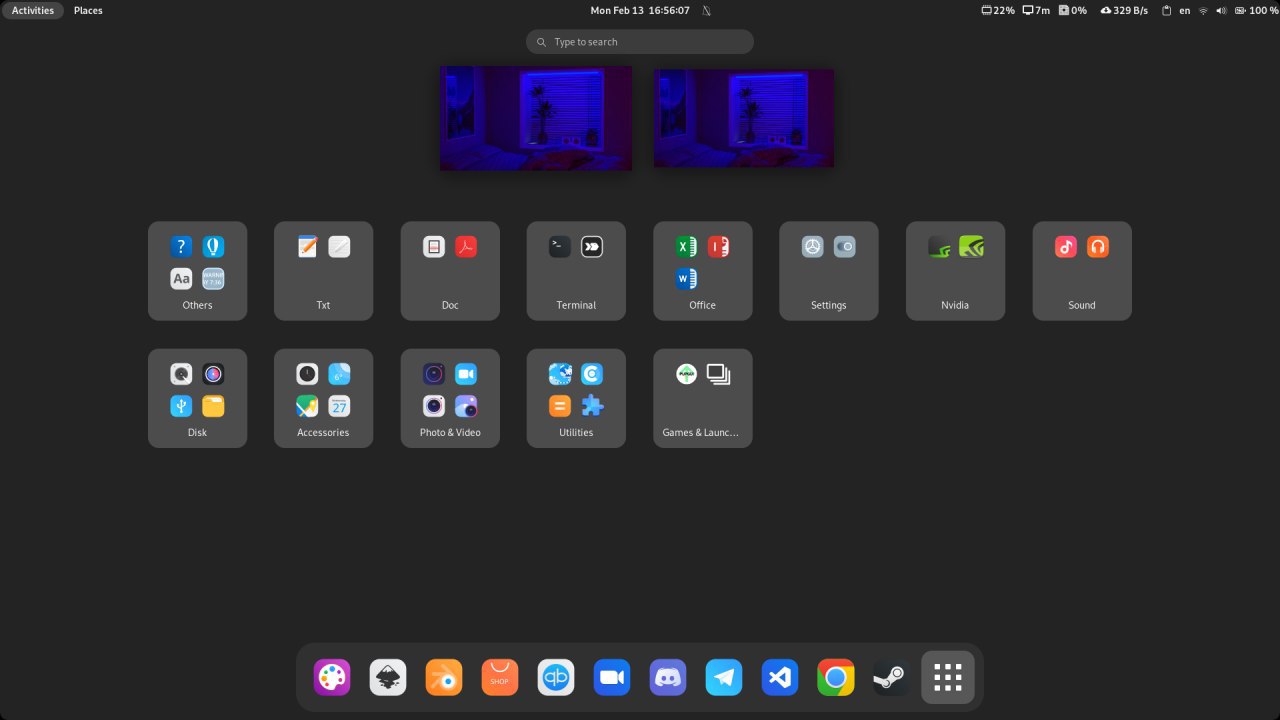This screenshot has height=720, width=1280.
Task: Open the Office app folder
Action: [703, 271]
